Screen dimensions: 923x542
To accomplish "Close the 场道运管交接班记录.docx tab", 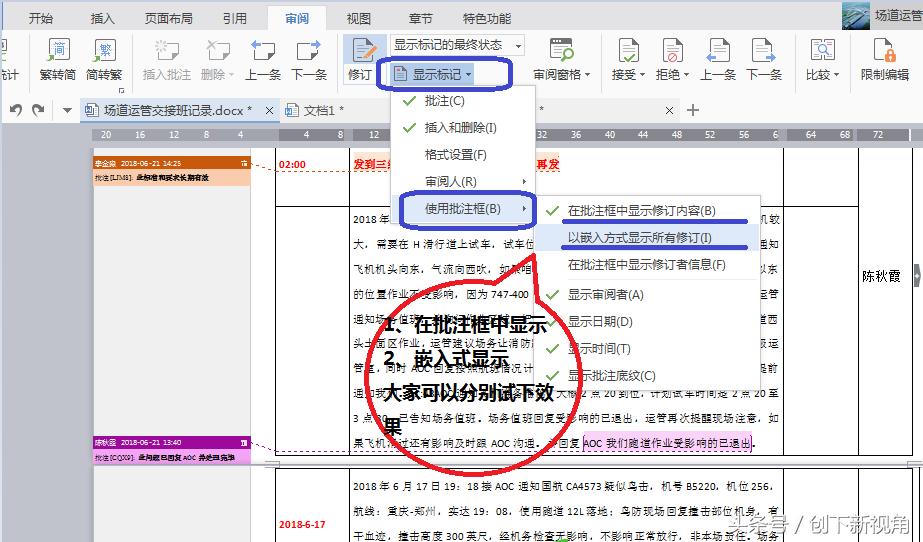I will pos(269,110).
